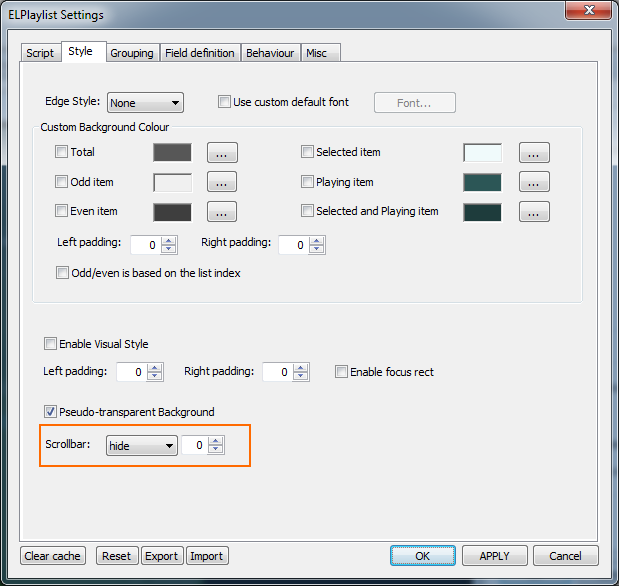The width and height of the screenshot is (619, 586).
Task: Check the Selected item checkbox
Action: click(x=307, y=152)
